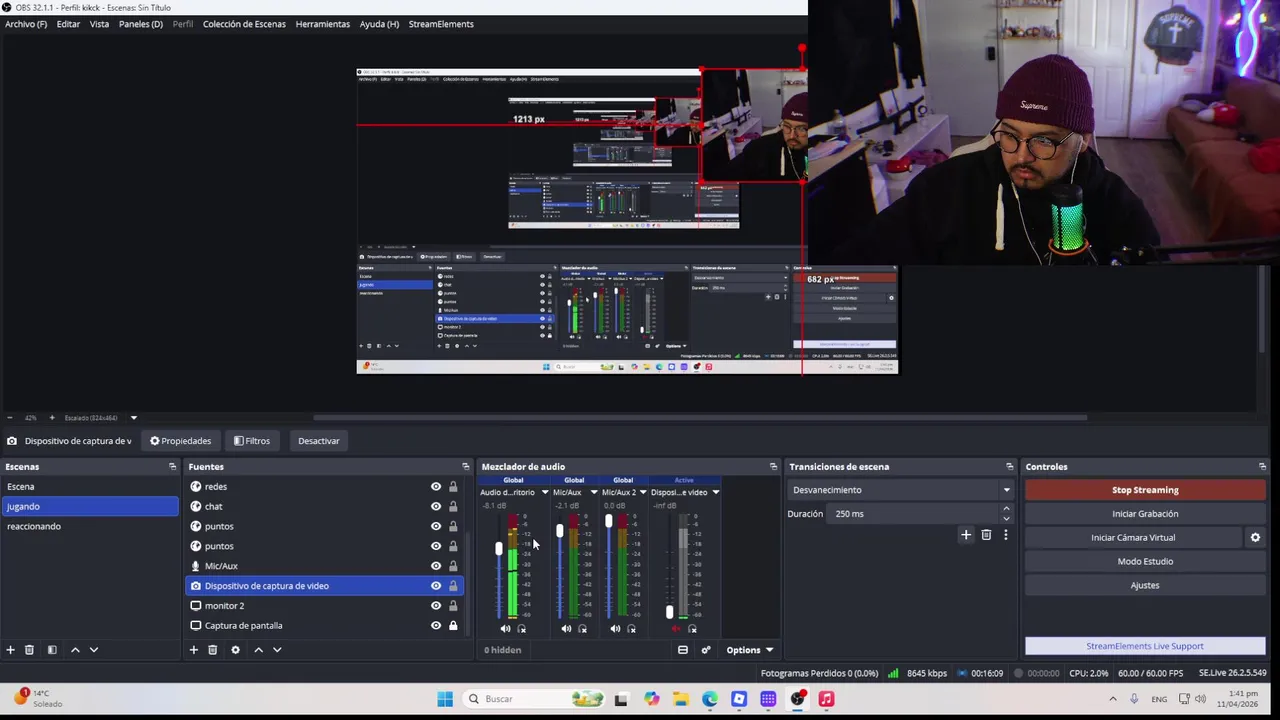Screen dimensions: 1280x720
Task: Toggle visibility of Mic/Aux source
Action: 436,566
